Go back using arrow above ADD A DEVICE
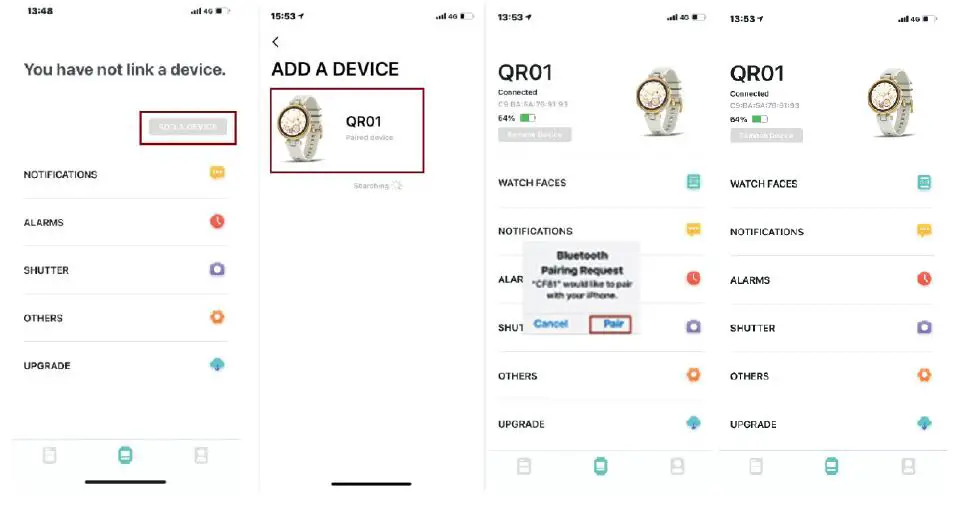The image size is (965, 523). click(x=276, y=42)
